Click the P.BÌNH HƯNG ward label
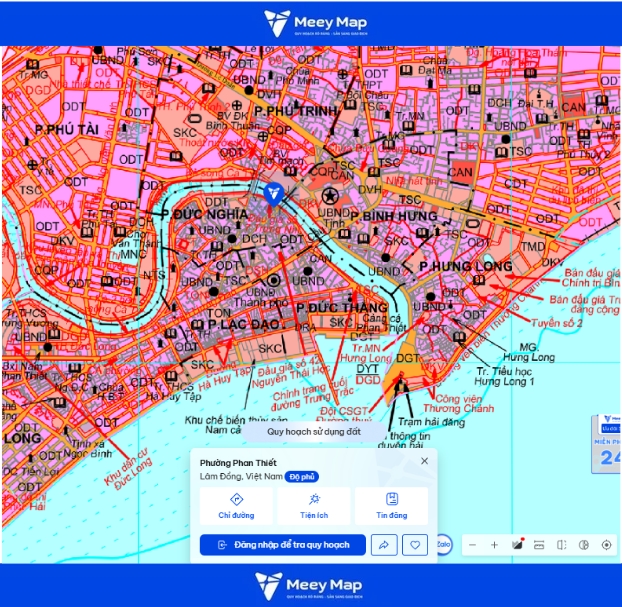 coord(394,217)
